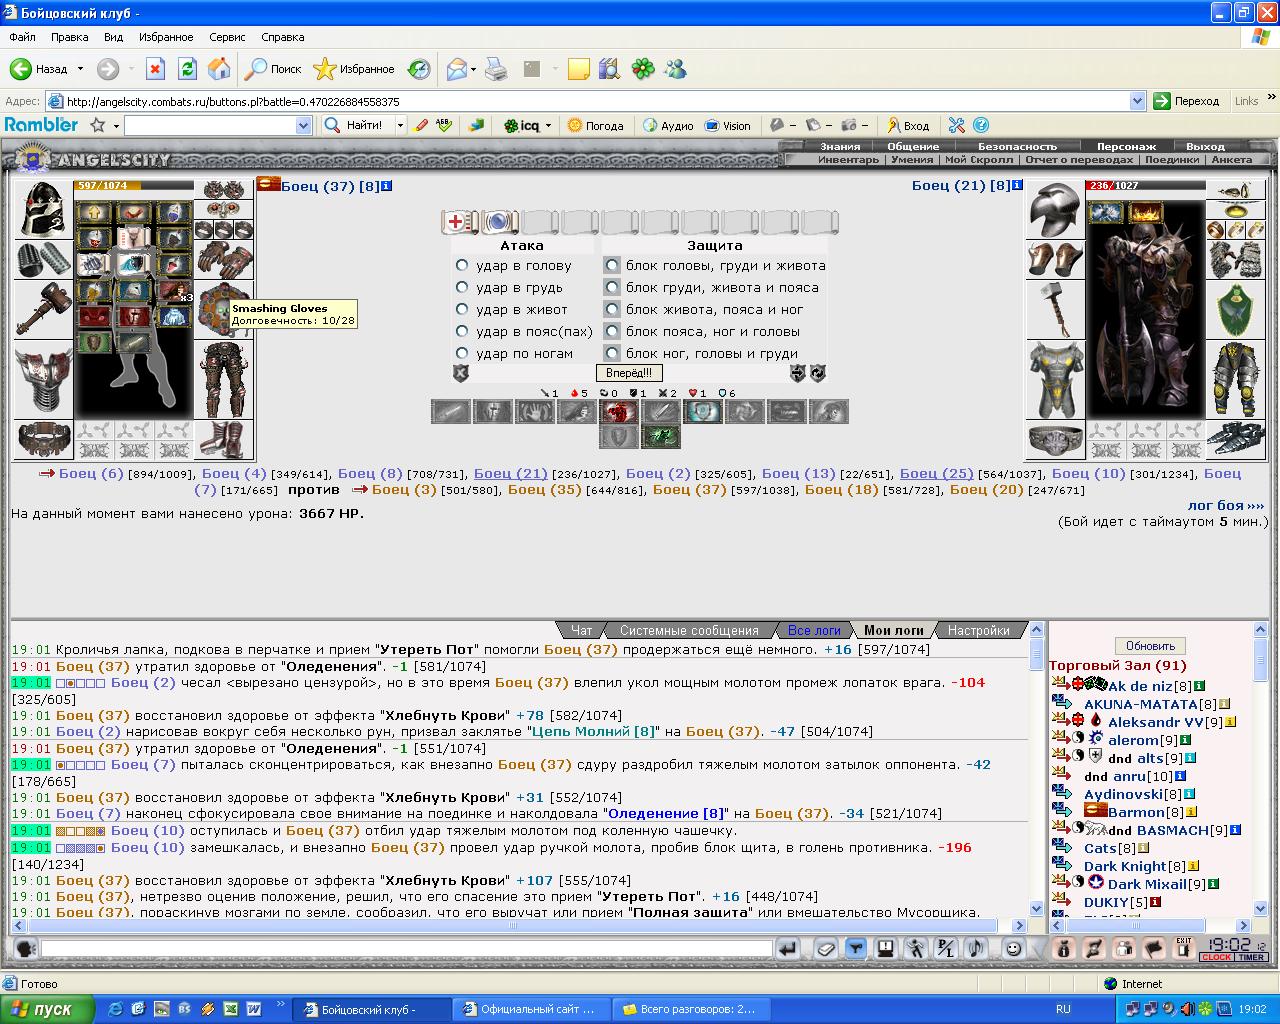Click the browser Refresh icon
Image resolution: width=1280 pixels, height=1024 pixels.
click(187, 69)
